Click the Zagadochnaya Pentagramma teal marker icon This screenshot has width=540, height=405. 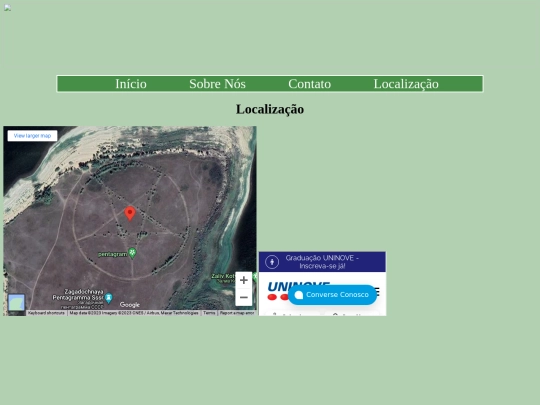tap(108, 298)
